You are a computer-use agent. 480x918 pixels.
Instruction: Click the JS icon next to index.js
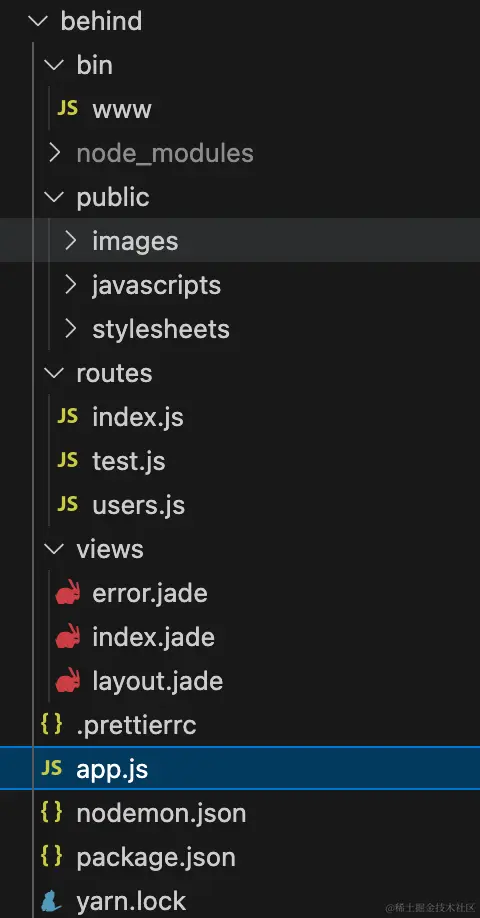pyautogui.click(x=67, y=417)
